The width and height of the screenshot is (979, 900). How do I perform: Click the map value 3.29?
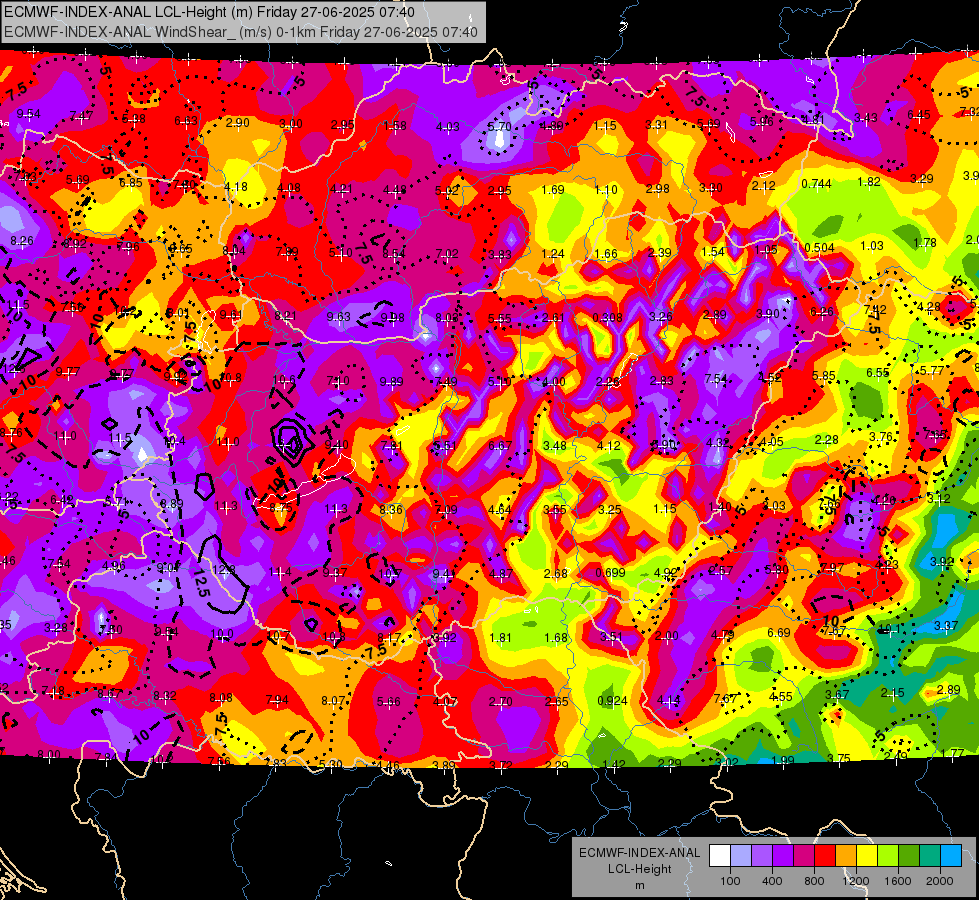point(922,179)
